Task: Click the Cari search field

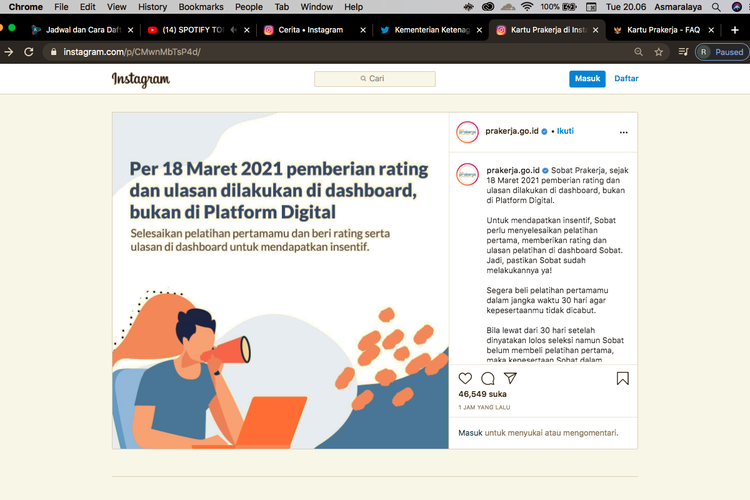Action: pos(375,78)
